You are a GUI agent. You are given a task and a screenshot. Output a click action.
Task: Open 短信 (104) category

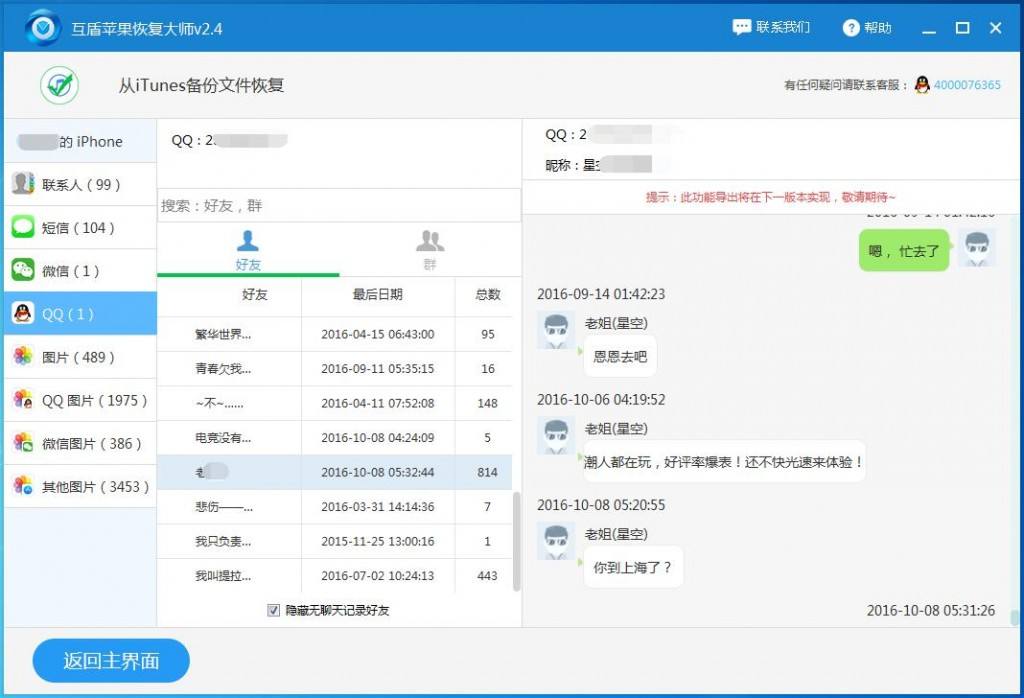(81, 227)
